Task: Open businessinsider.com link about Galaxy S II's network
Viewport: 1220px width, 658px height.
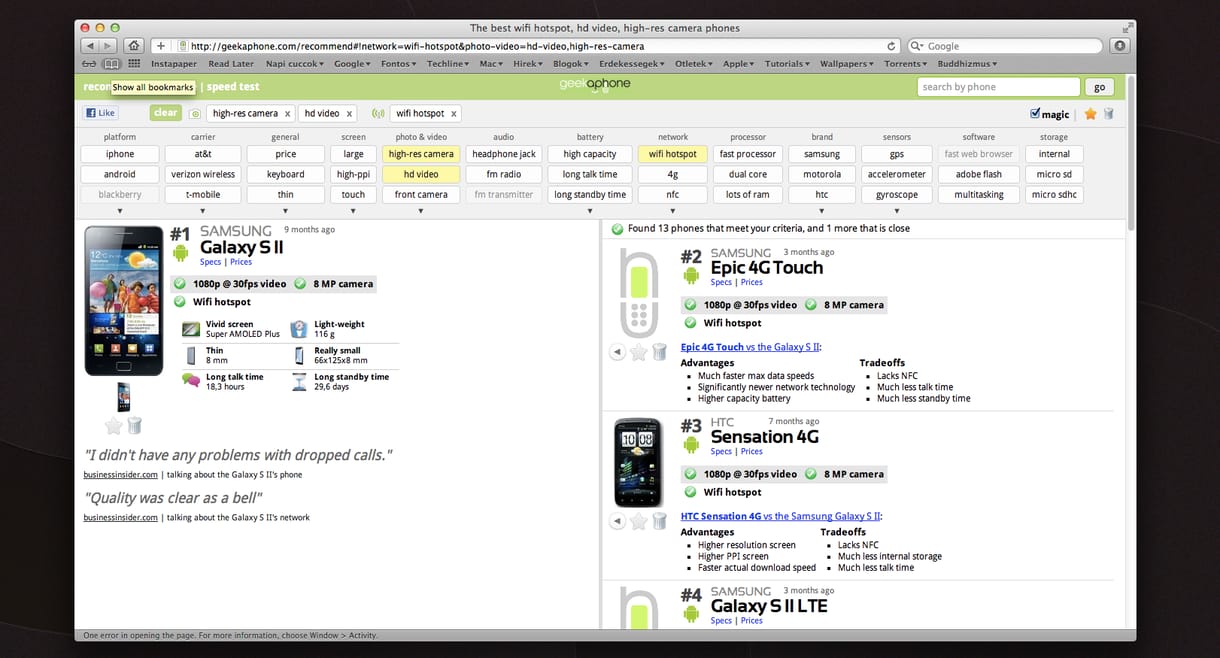Action: pos(120,518)
